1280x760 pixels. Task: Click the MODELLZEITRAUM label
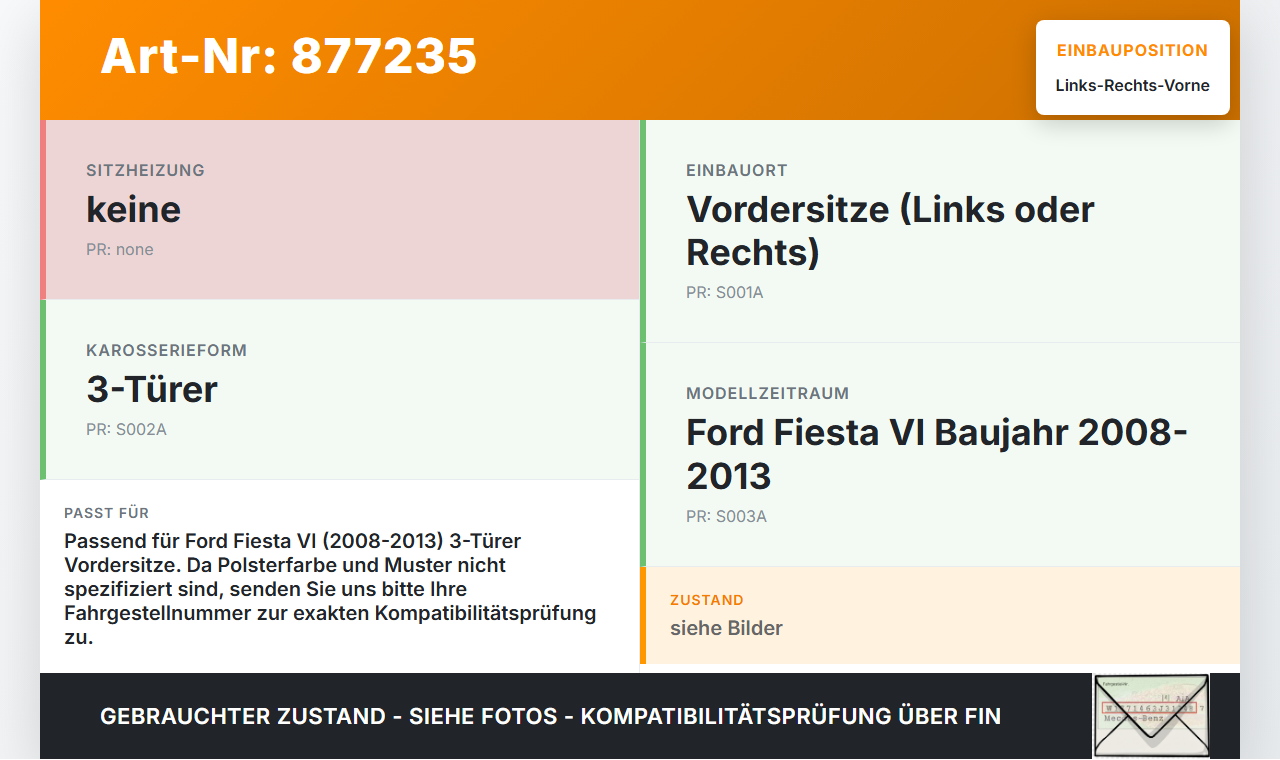tap(768, 393)
